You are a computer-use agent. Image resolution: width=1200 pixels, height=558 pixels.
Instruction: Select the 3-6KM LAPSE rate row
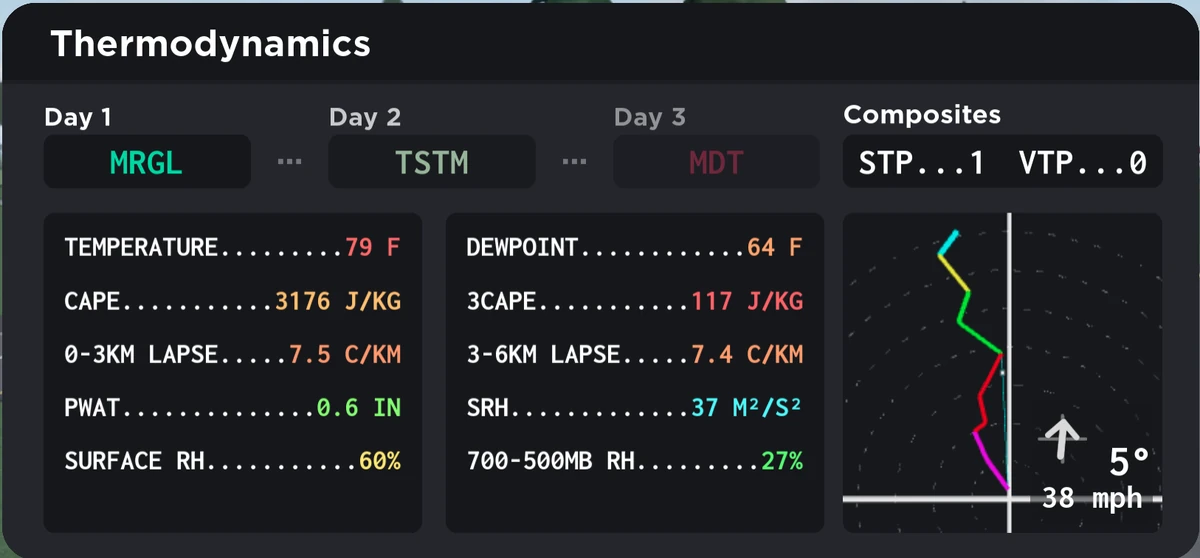click(634, 355)
